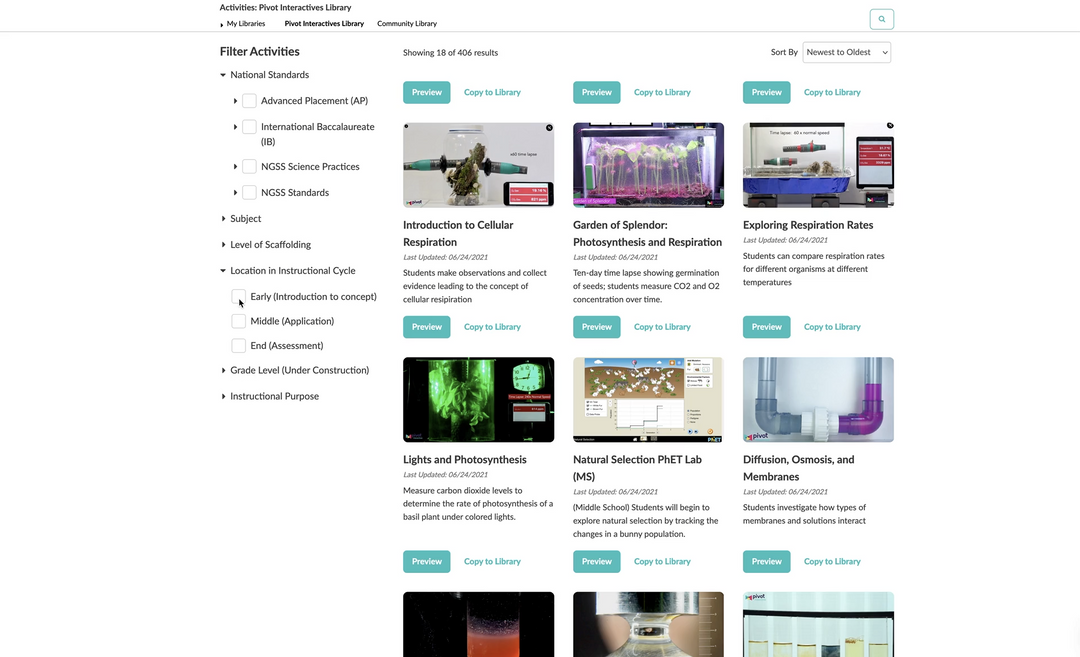Screen dimensions: 1080x657
Task: Expand the Instructional Purpose filter
Action: coord(223,395)
